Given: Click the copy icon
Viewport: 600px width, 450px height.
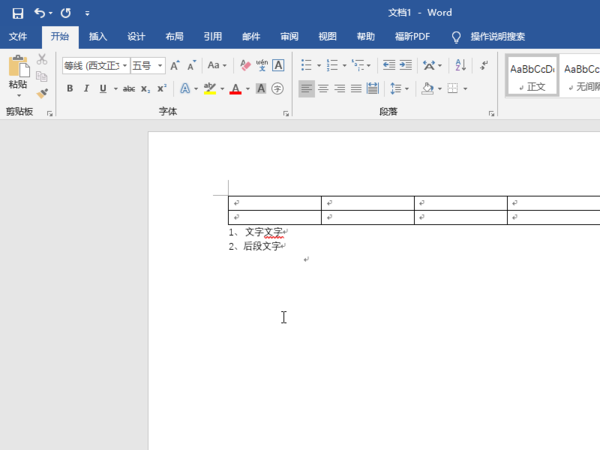Looking at the screenshot, I should tap(42, 77).
